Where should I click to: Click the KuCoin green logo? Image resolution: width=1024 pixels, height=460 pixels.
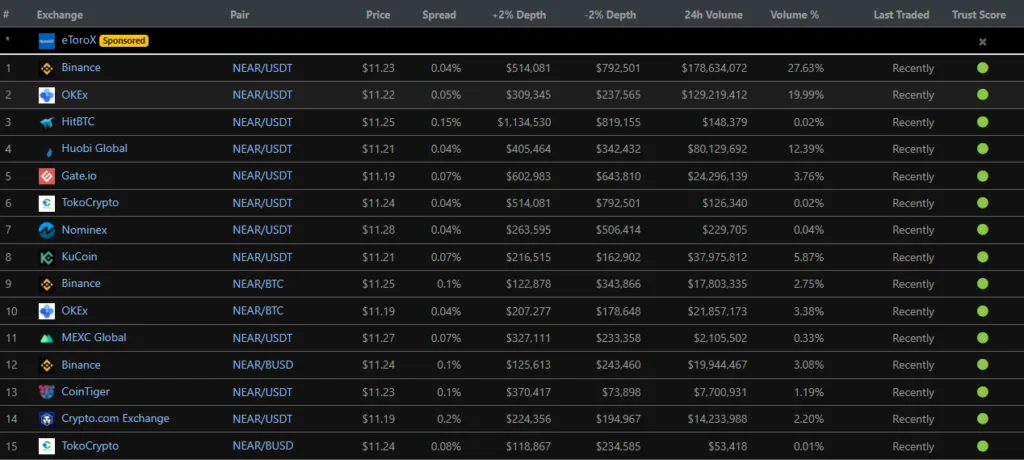(46, 257)
